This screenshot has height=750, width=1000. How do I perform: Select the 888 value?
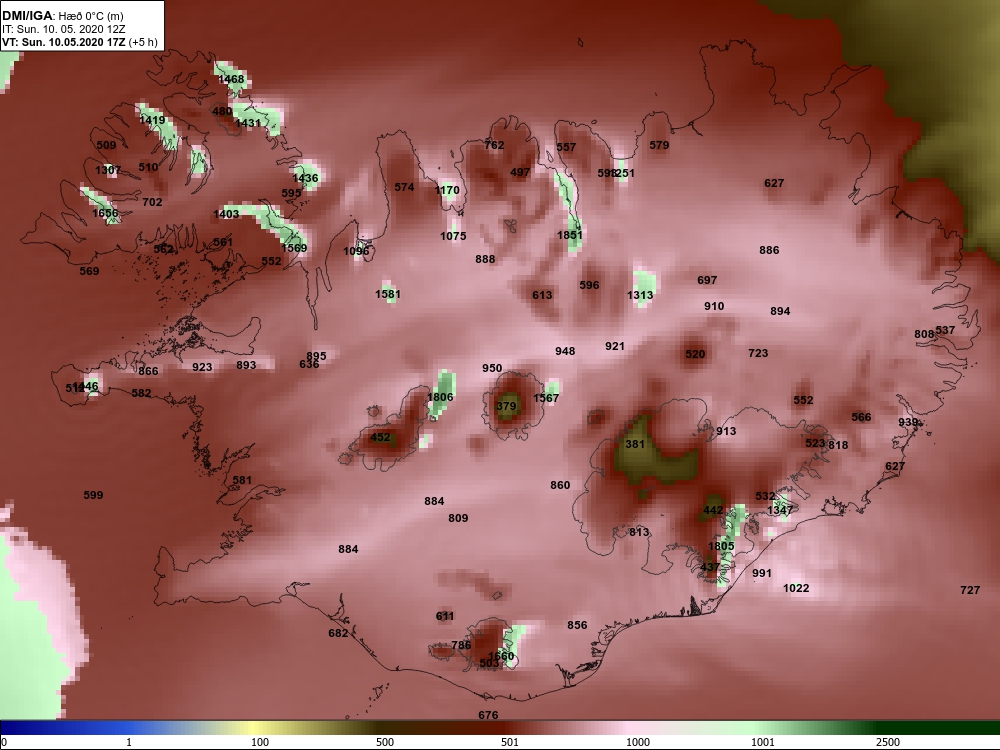485,258
